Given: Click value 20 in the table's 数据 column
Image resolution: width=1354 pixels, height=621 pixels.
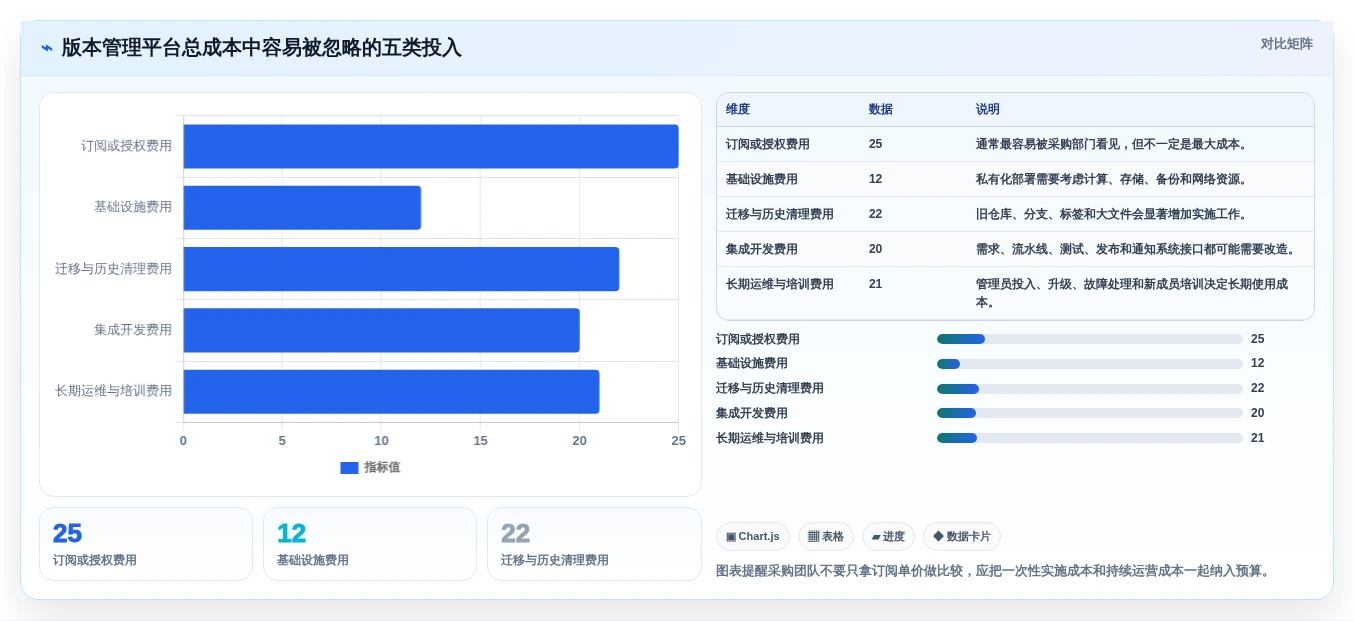Looking at the screenshot, I should [x=876, y=249].
